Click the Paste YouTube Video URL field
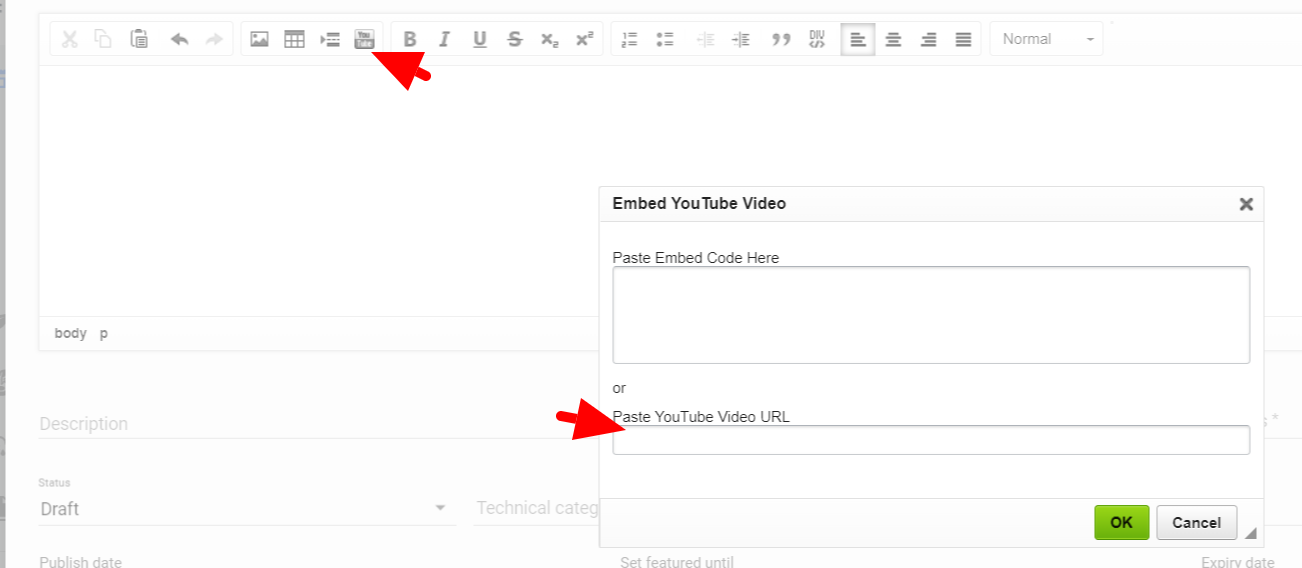This screenshot has width=1302, height=568. click(x=931, y=440)
